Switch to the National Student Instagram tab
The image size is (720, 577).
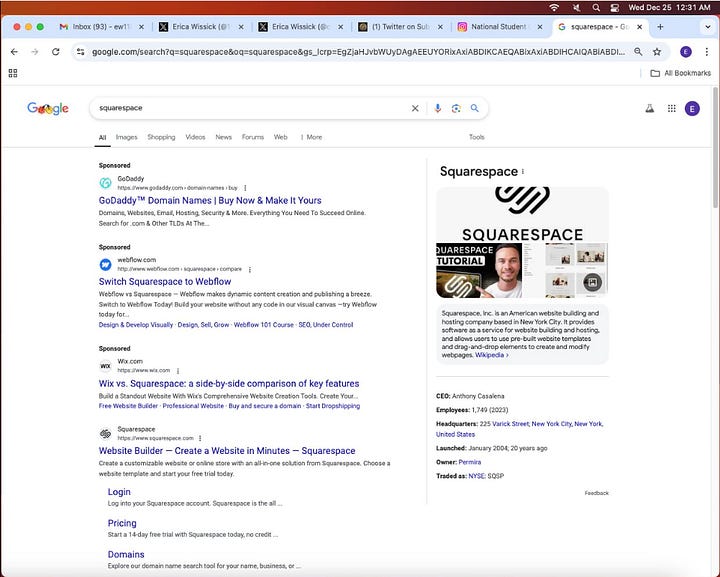point(498,27)
